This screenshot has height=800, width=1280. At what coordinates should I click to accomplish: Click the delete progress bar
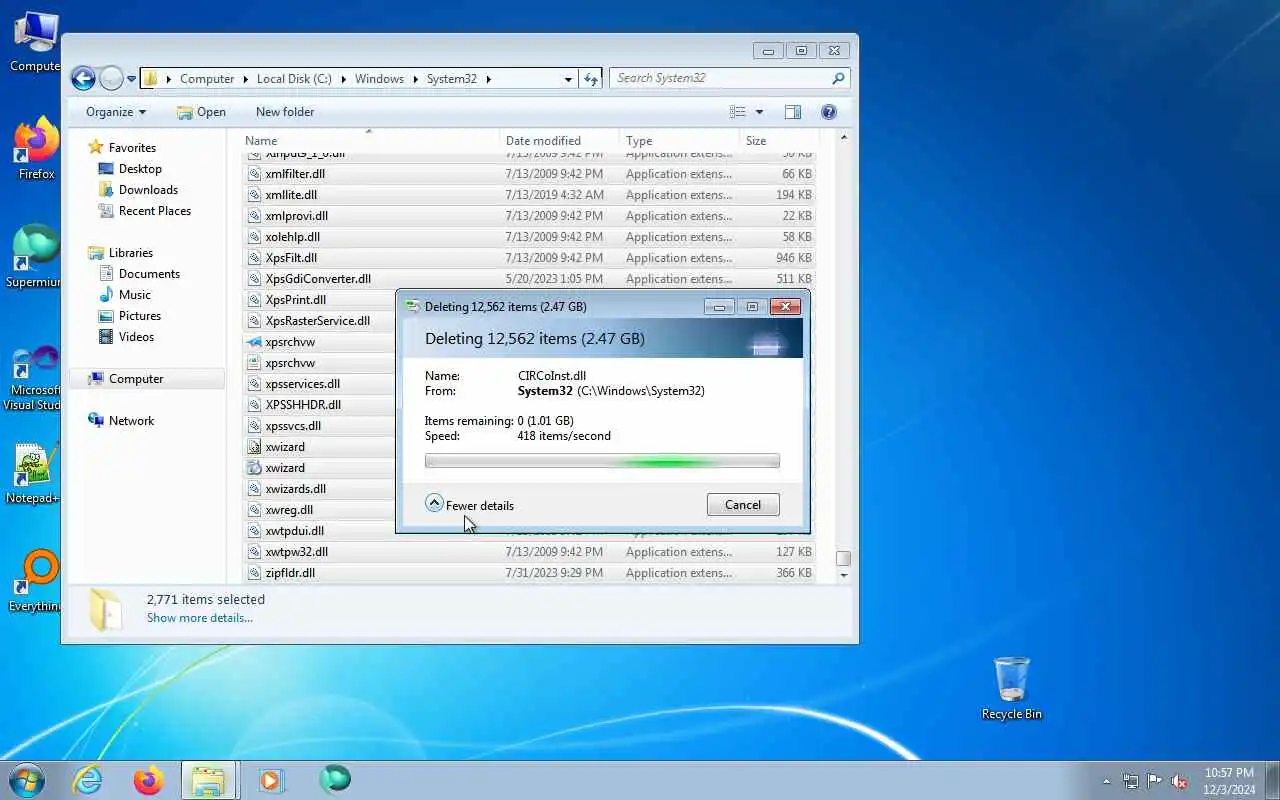[602, 461]
